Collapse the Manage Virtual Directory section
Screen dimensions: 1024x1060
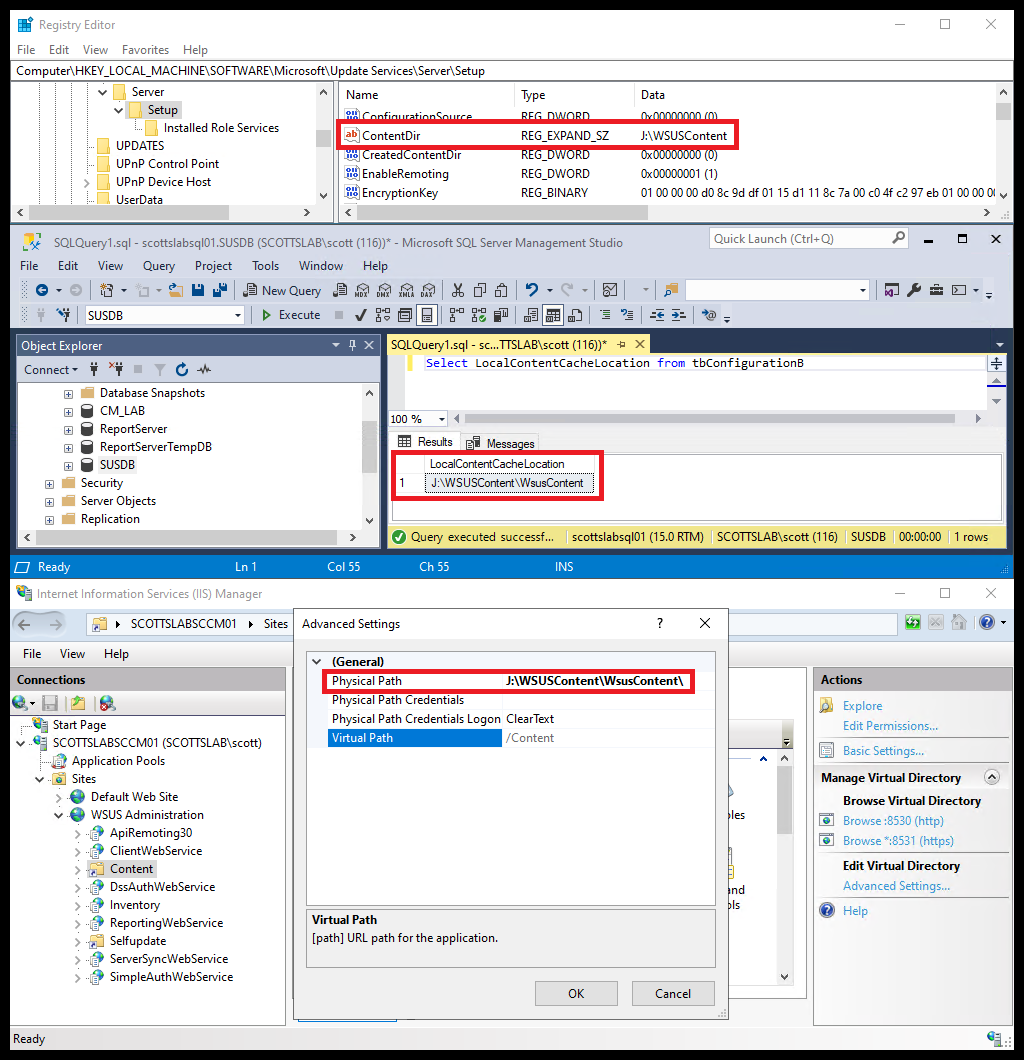coord(990,776)
